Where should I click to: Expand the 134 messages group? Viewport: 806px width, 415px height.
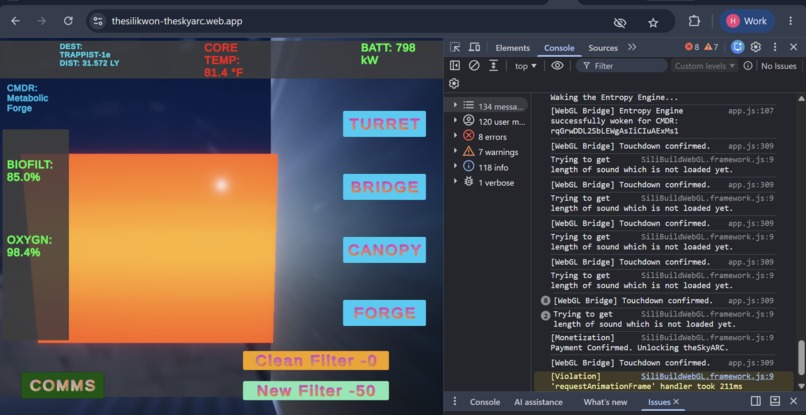point(455,105)
